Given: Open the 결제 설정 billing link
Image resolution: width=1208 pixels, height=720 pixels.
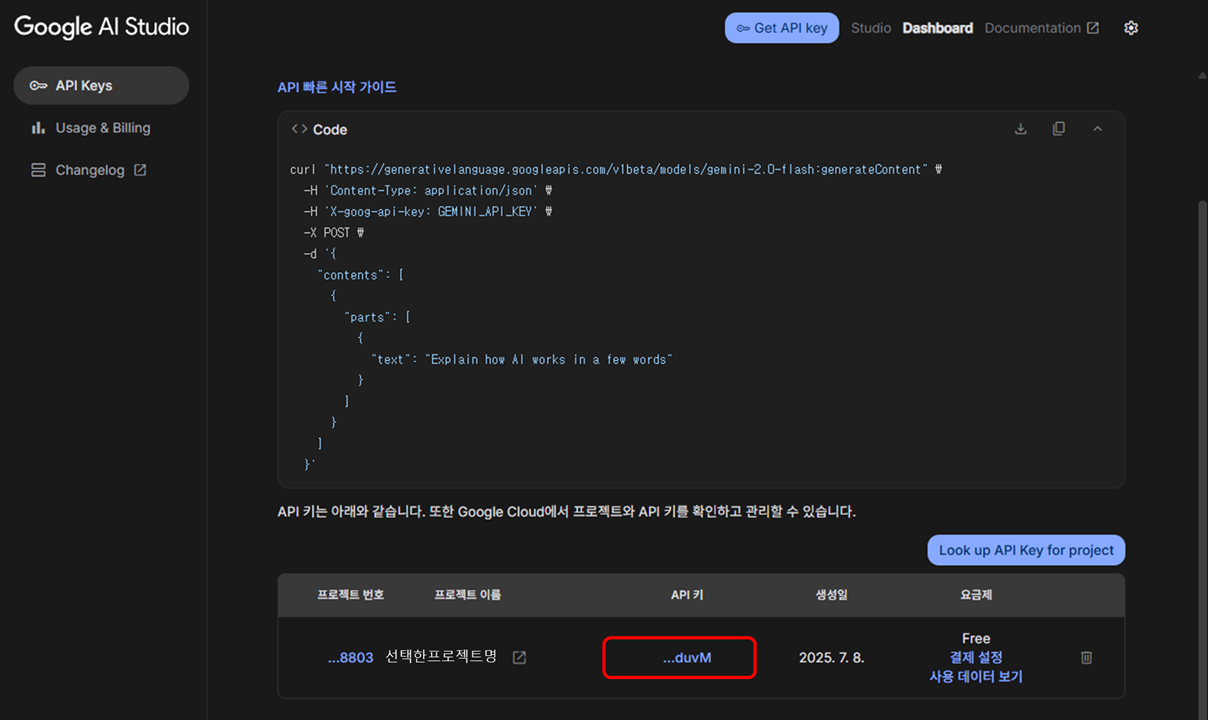Looking at the screenshot, I should pos(976,657).
